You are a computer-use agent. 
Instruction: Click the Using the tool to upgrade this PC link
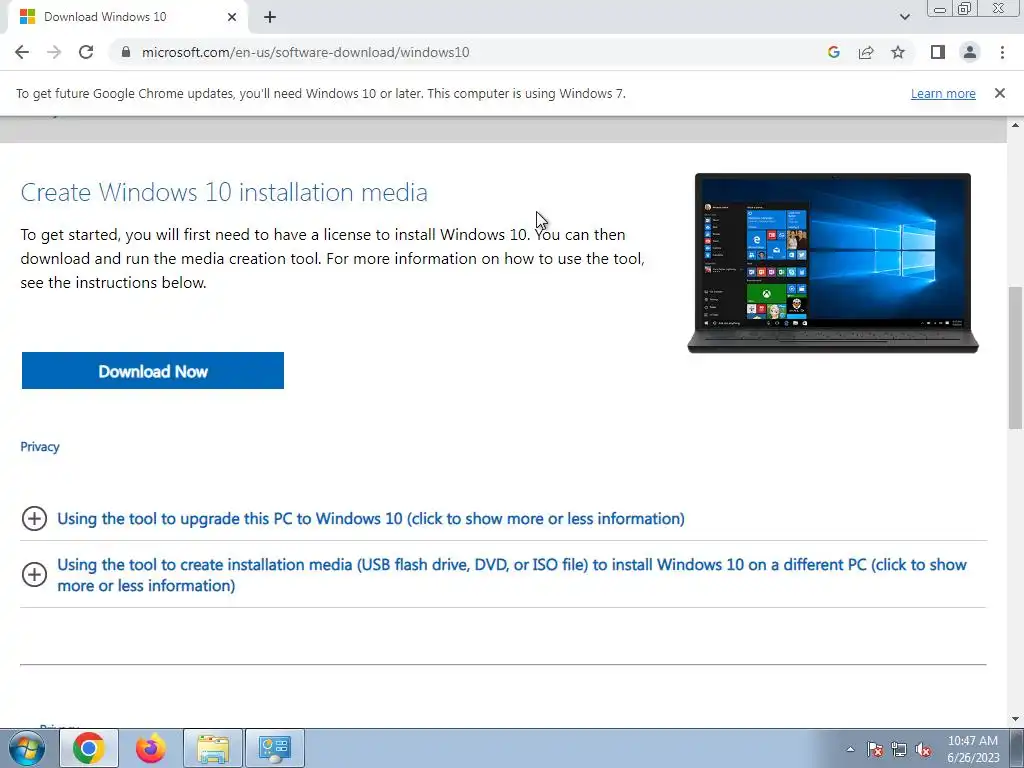[371, 519]
